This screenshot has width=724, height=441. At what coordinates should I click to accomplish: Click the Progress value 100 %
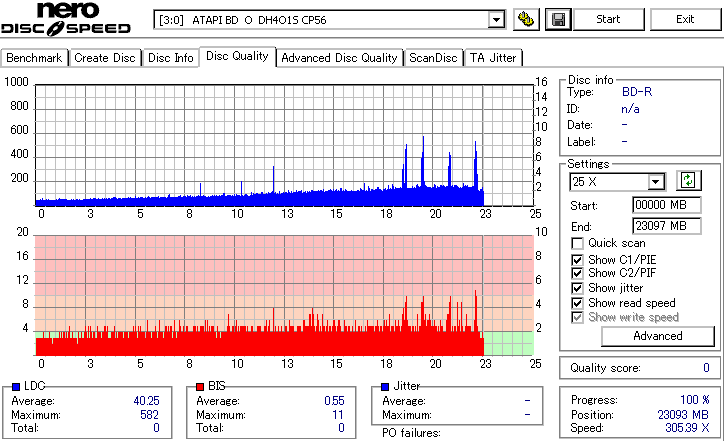pos(695,400)
